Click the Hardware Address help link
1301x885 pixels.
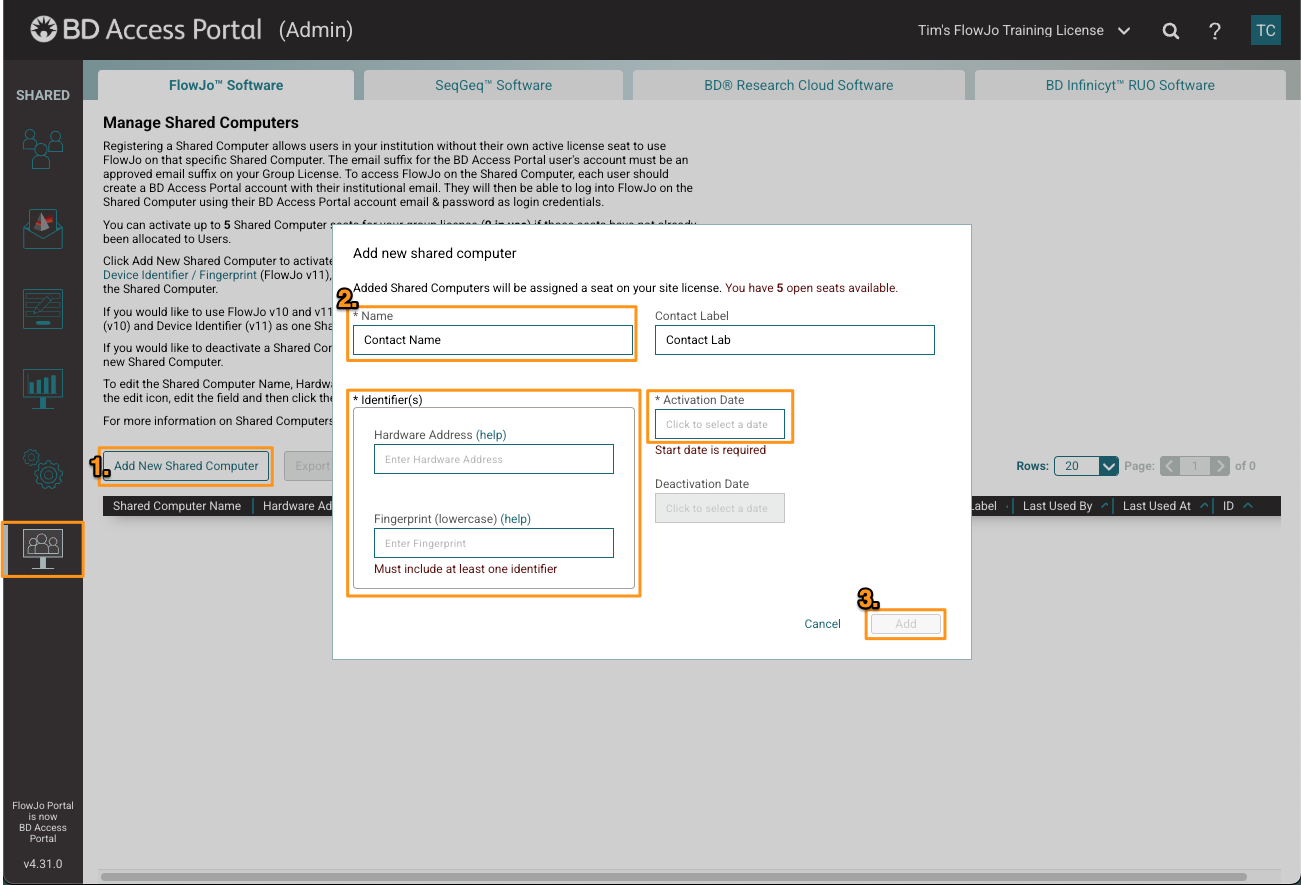click(x=491, y=435)
